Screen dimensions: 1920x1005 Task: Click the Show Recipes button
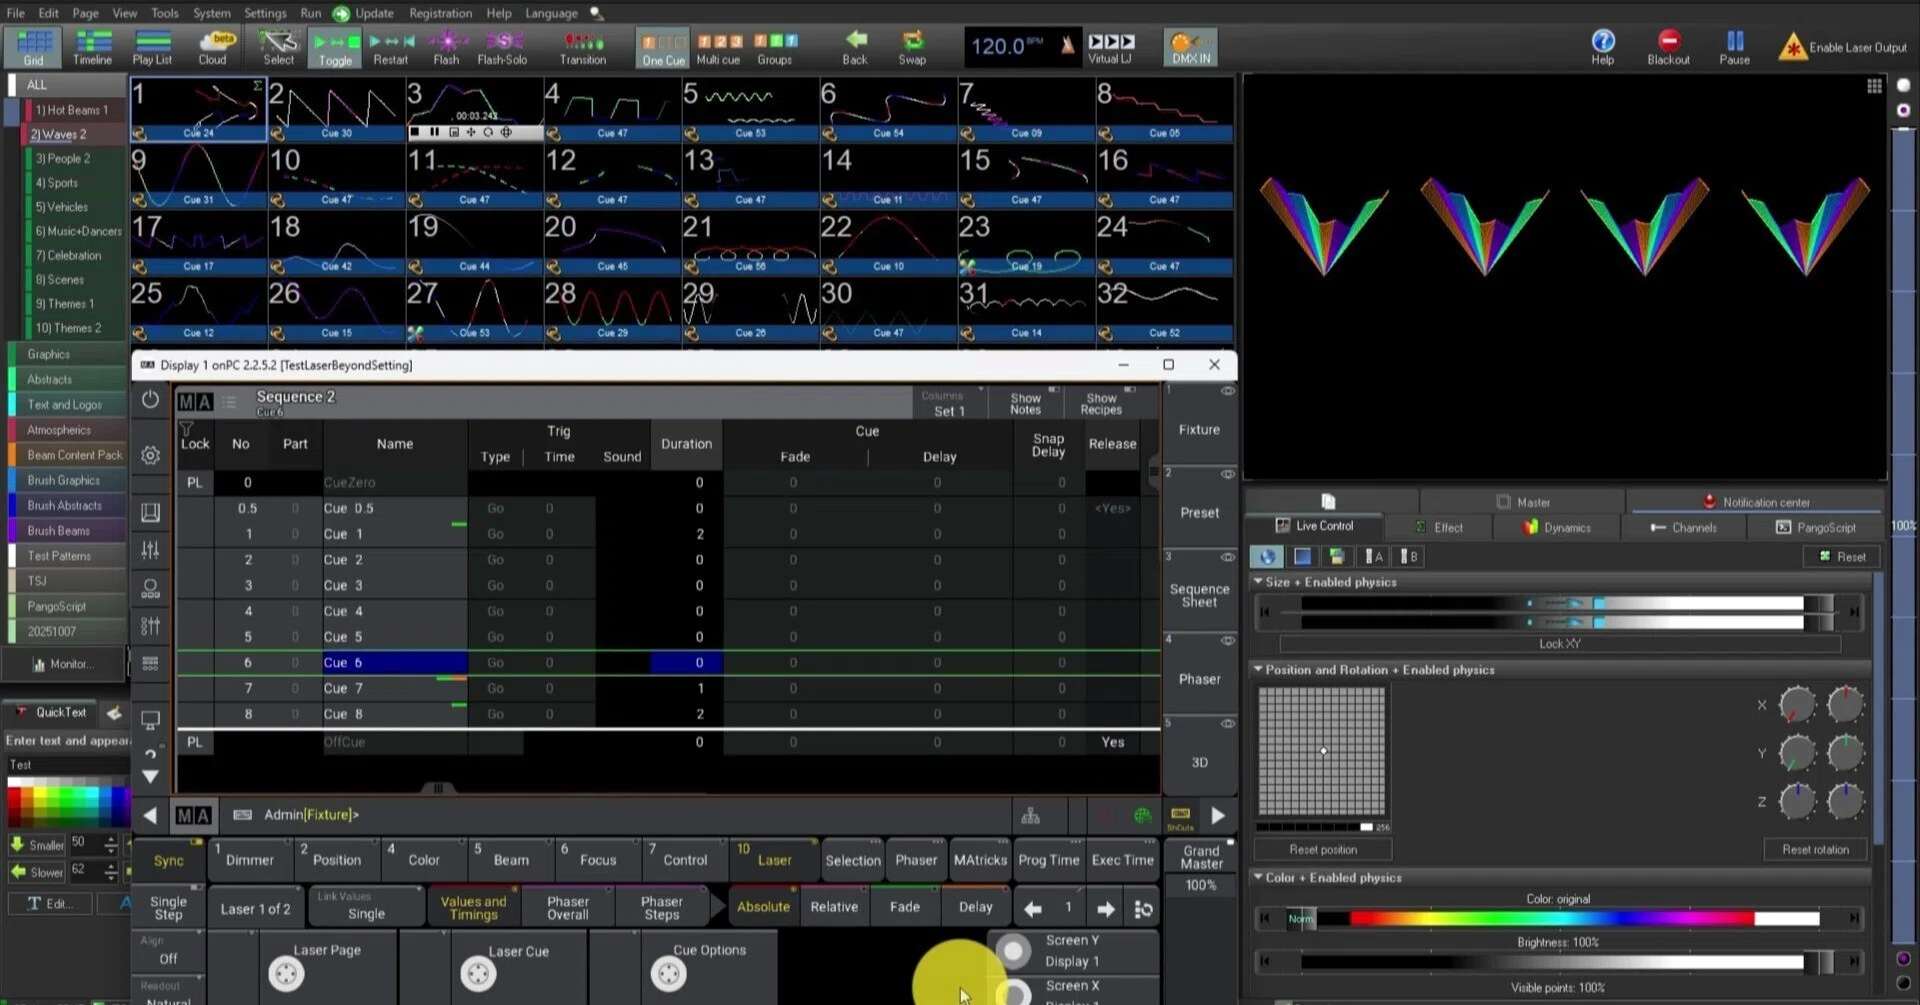point(1101,403)
